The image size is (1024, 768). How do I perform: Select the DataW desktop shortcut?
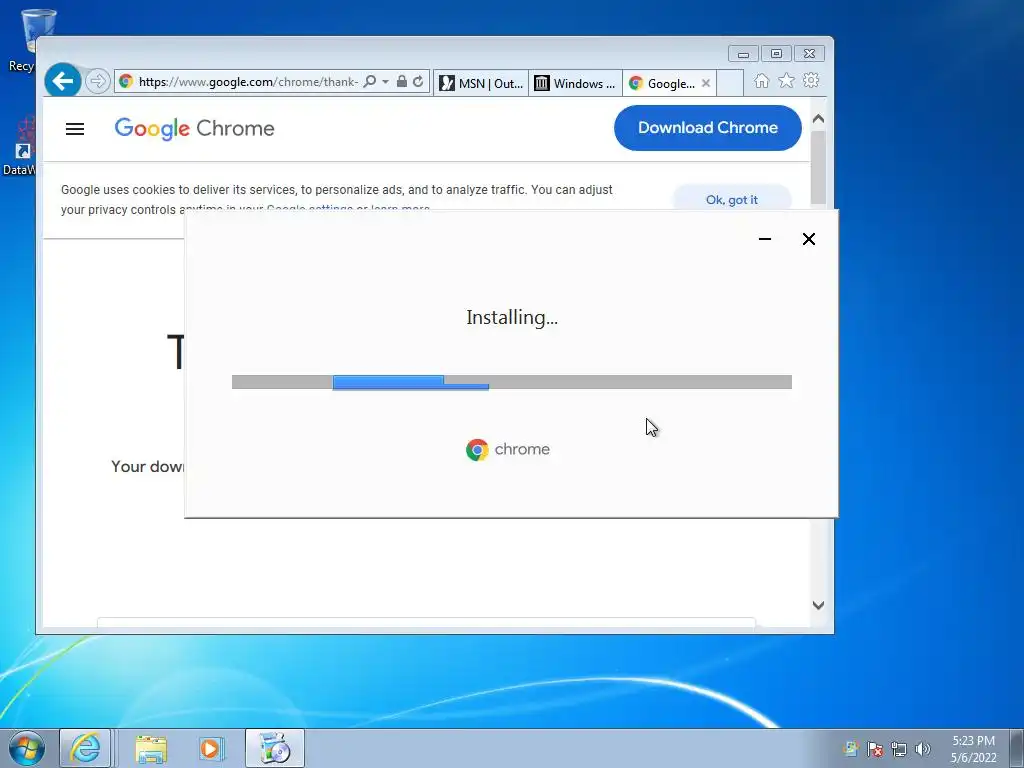coord(20,147)
